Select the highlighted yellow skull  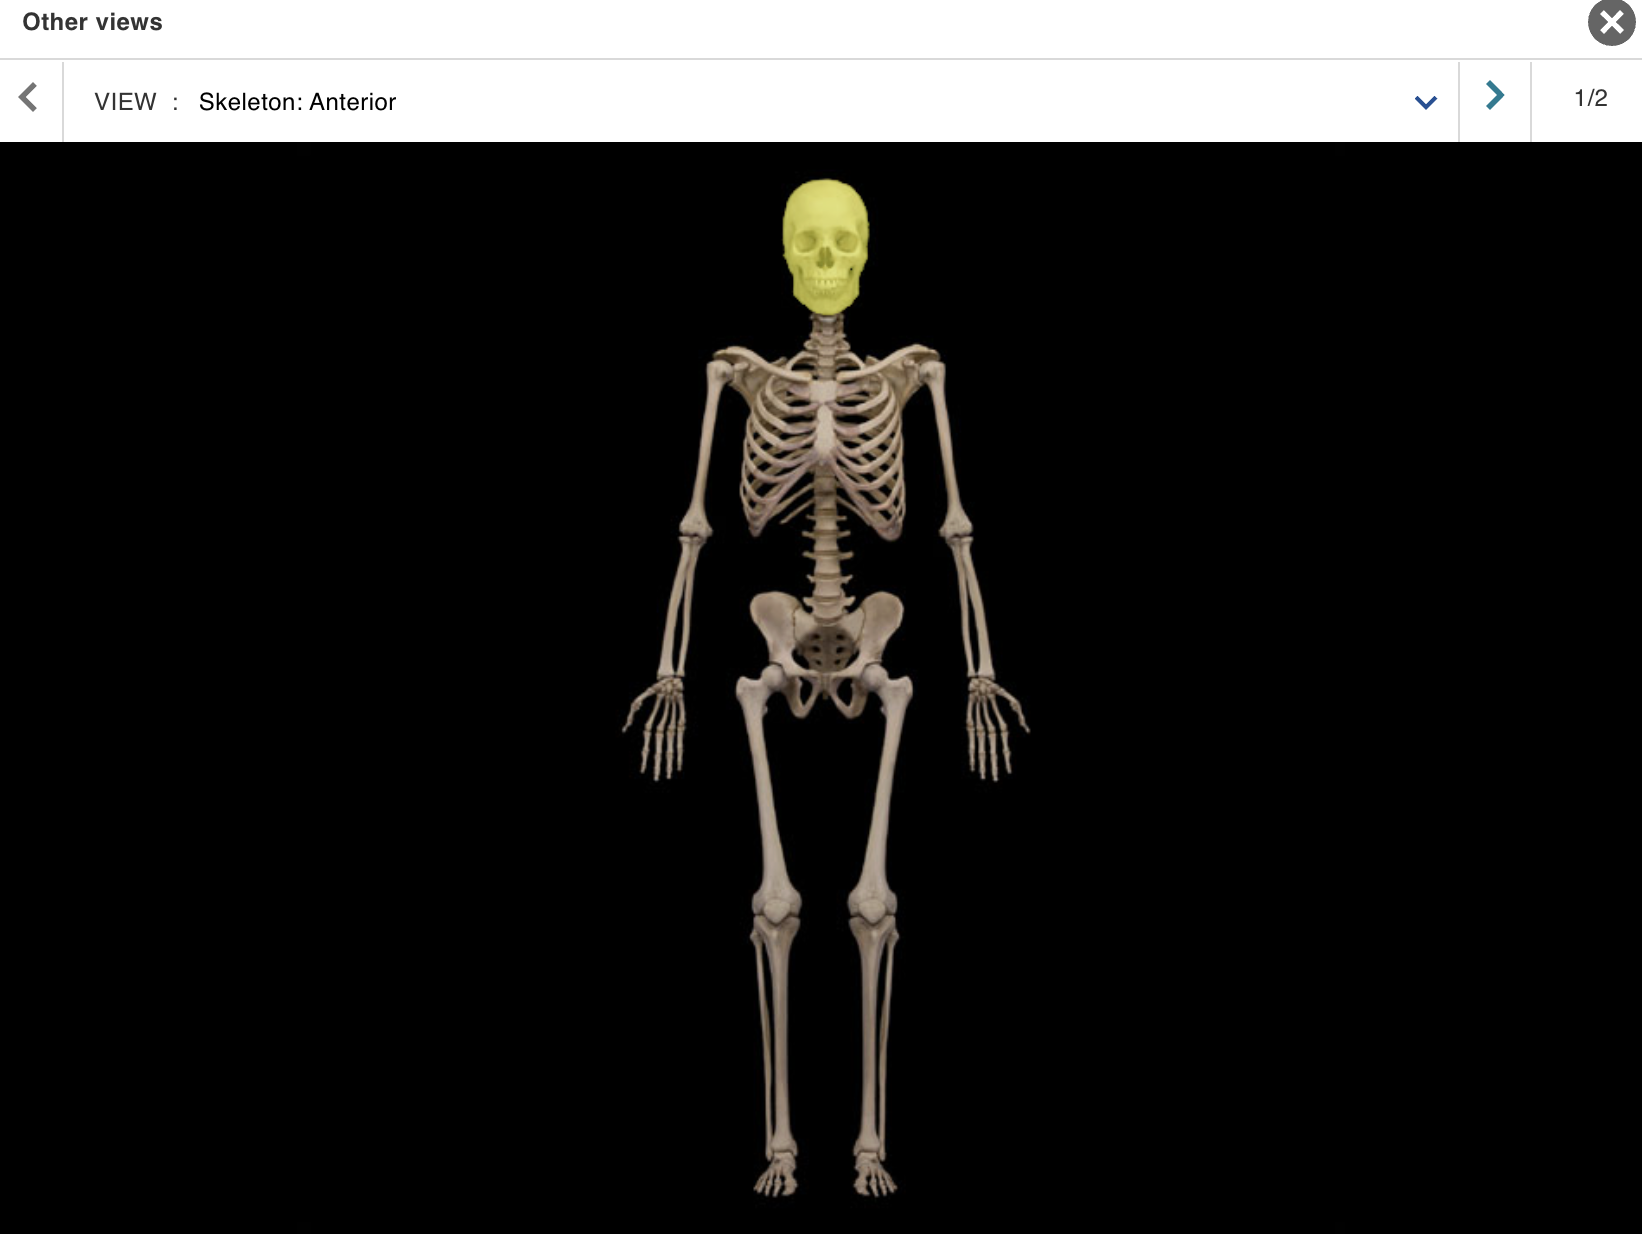(823, 240)
